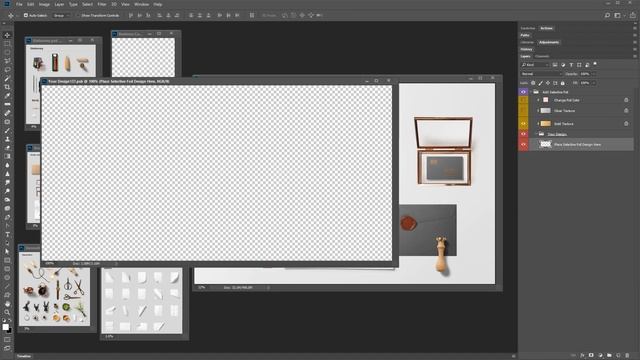Viewport: 640px width, 360px height.
Task: Show the Silver Texture layer
Action: click(x=523, y=111)
